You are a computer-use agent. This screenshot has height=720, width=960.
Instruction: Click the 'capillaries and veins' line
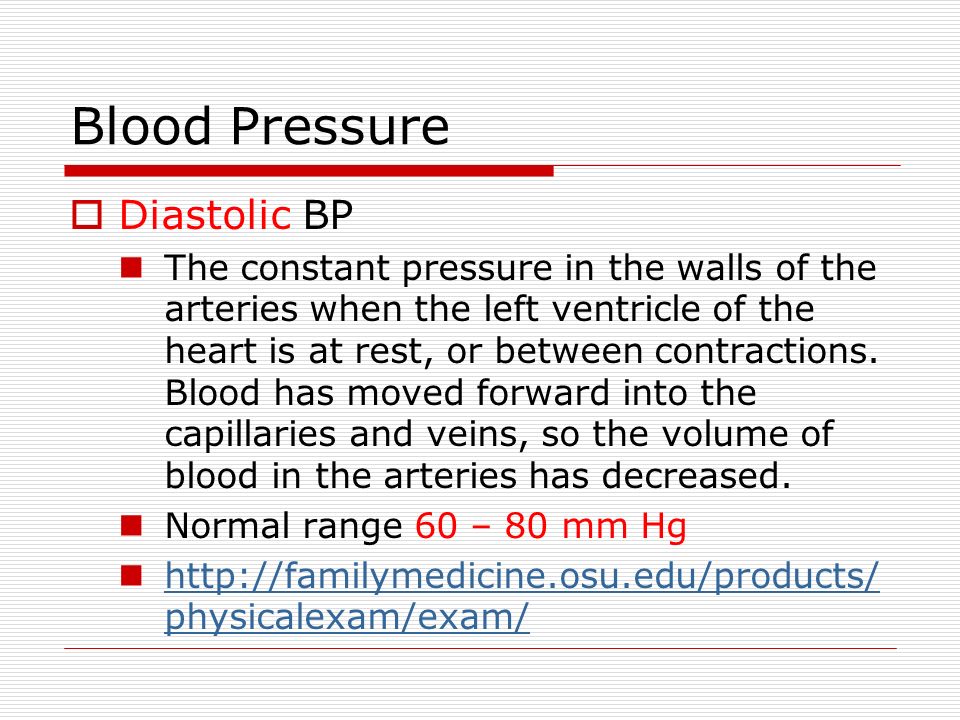[x=499, y=434]
